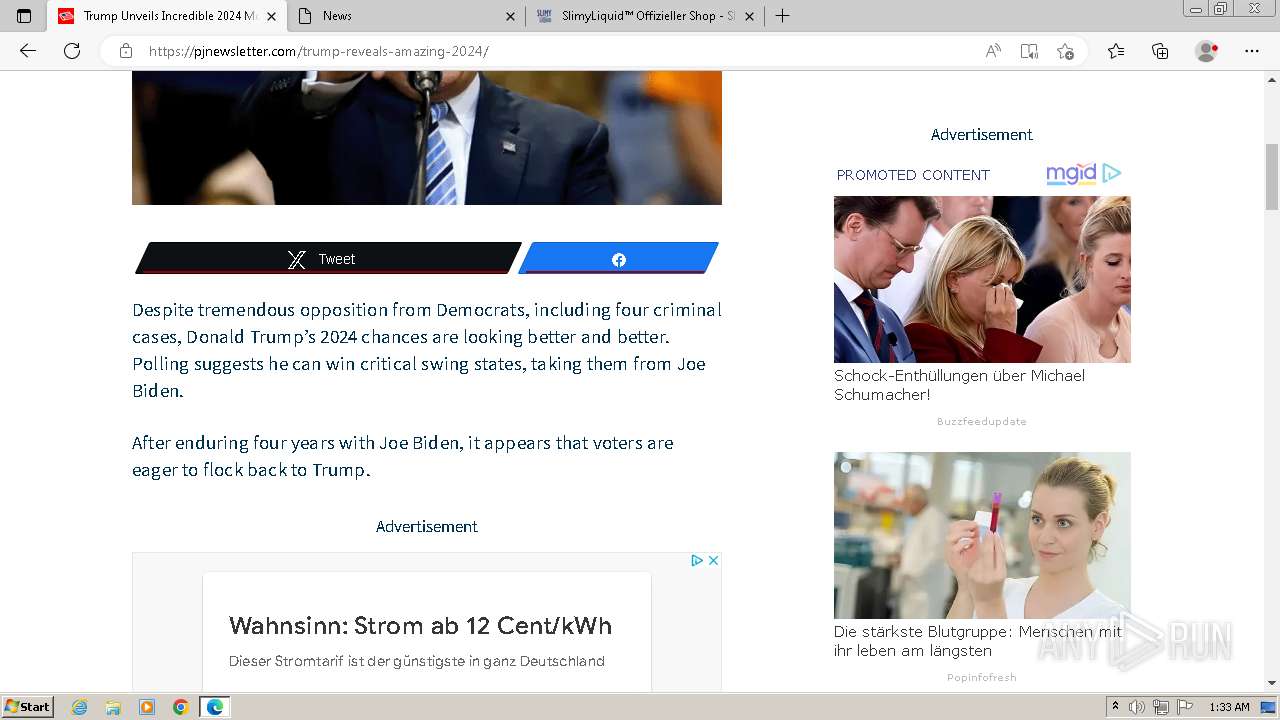Click the ad info triangle icon

[x=697, y=560]
